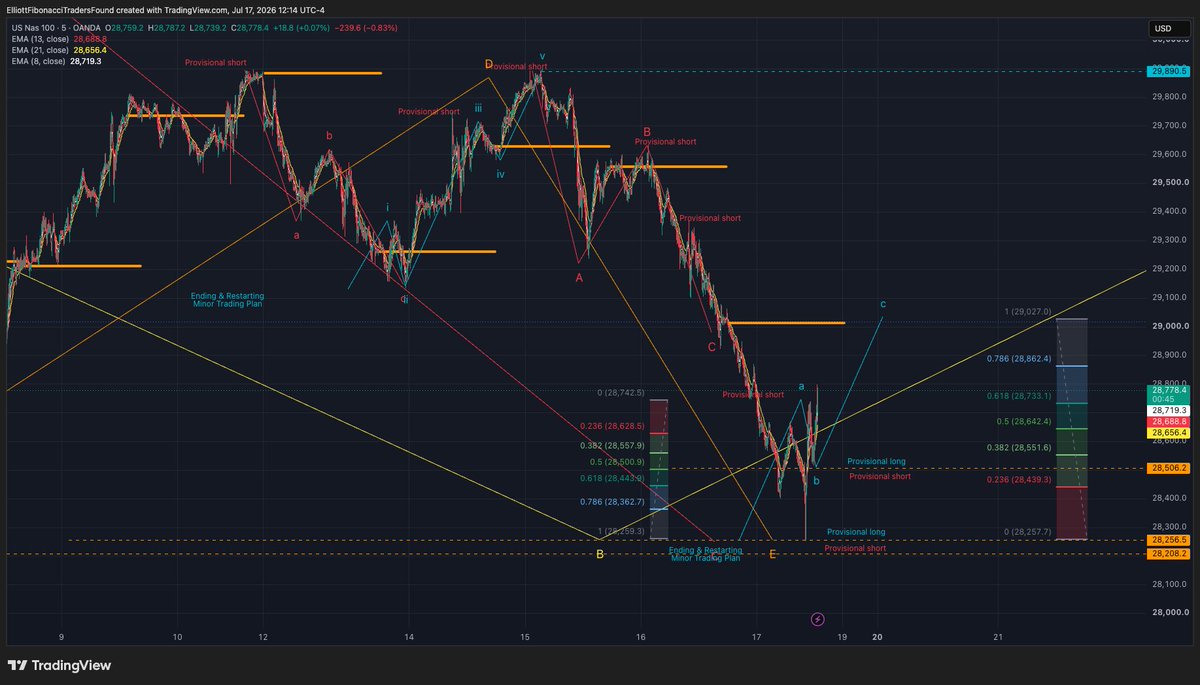Image resolution: width=1200 pixels, height=685 pixels.
Task: Click the orange 28,208.2 price axis label
Action: coord(1168,553)
